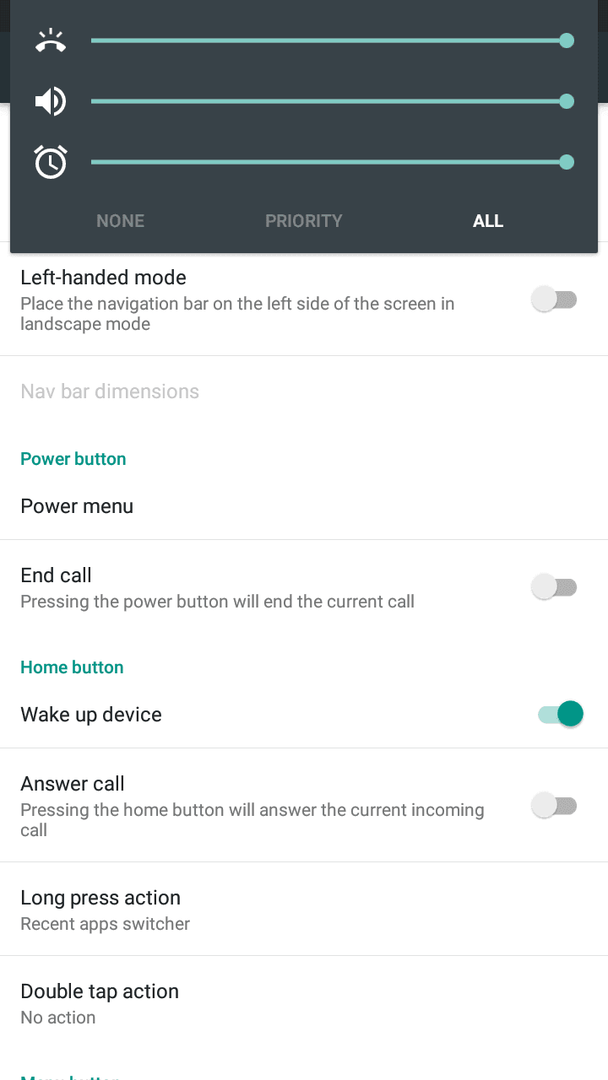Enable Left-handed mode switch
Screen dimensions: 608x1080
[x=555, y=300]
